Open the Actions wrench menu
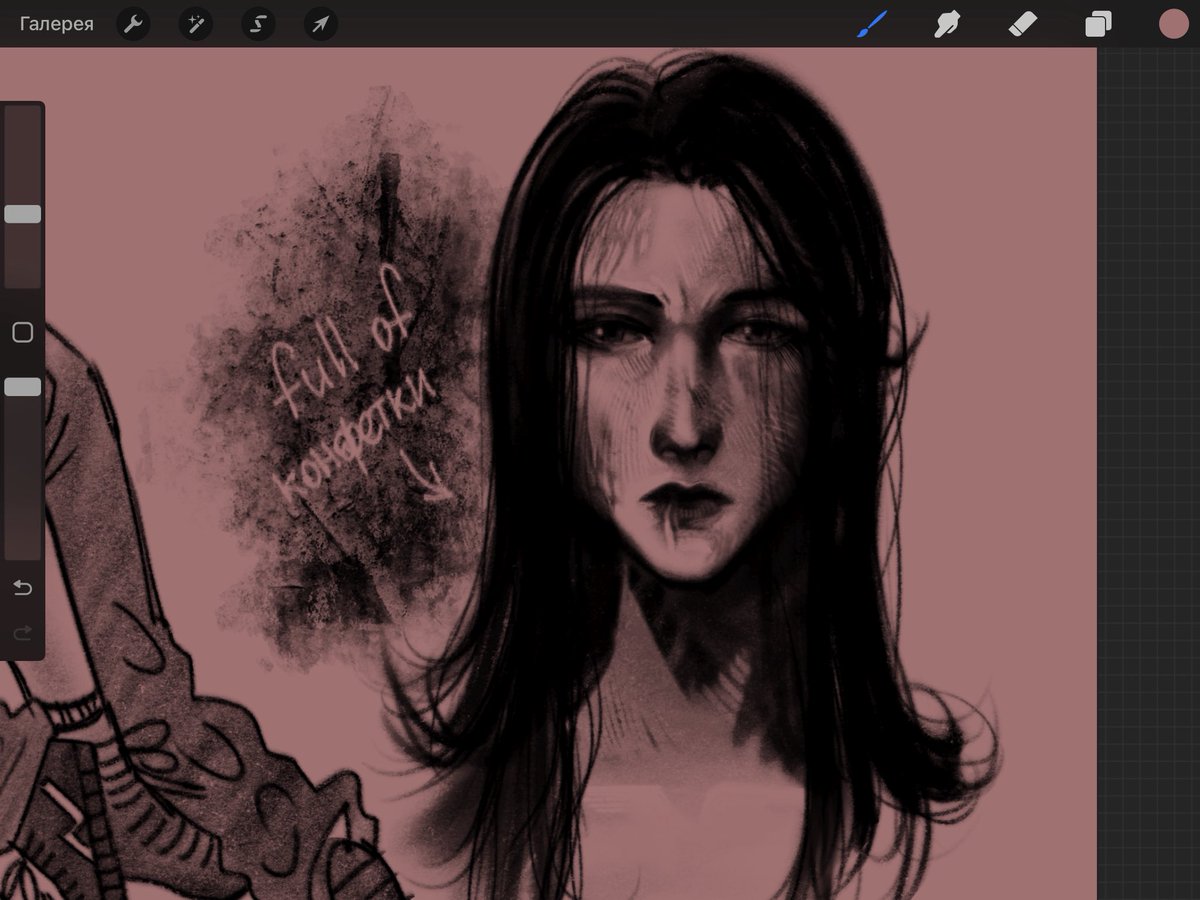The height and width of the screenshot is (900, 1200). (x=133, y=24)
